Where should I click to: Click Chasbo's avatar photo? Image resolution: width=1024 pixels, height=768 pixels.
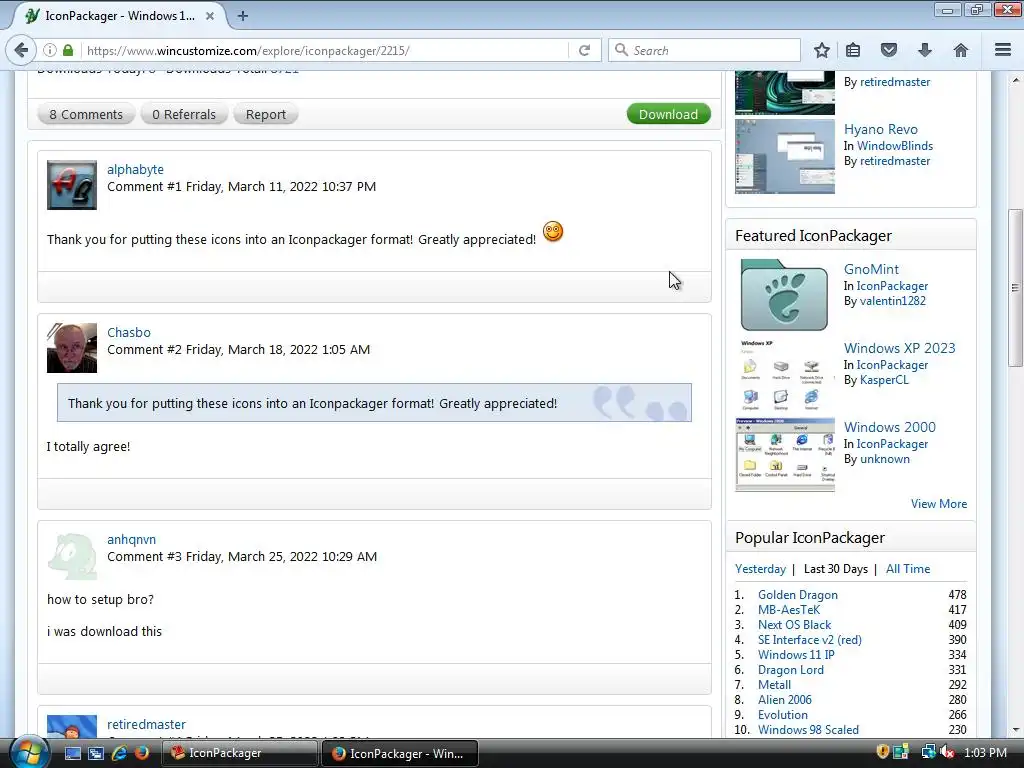tap(72, 348)
